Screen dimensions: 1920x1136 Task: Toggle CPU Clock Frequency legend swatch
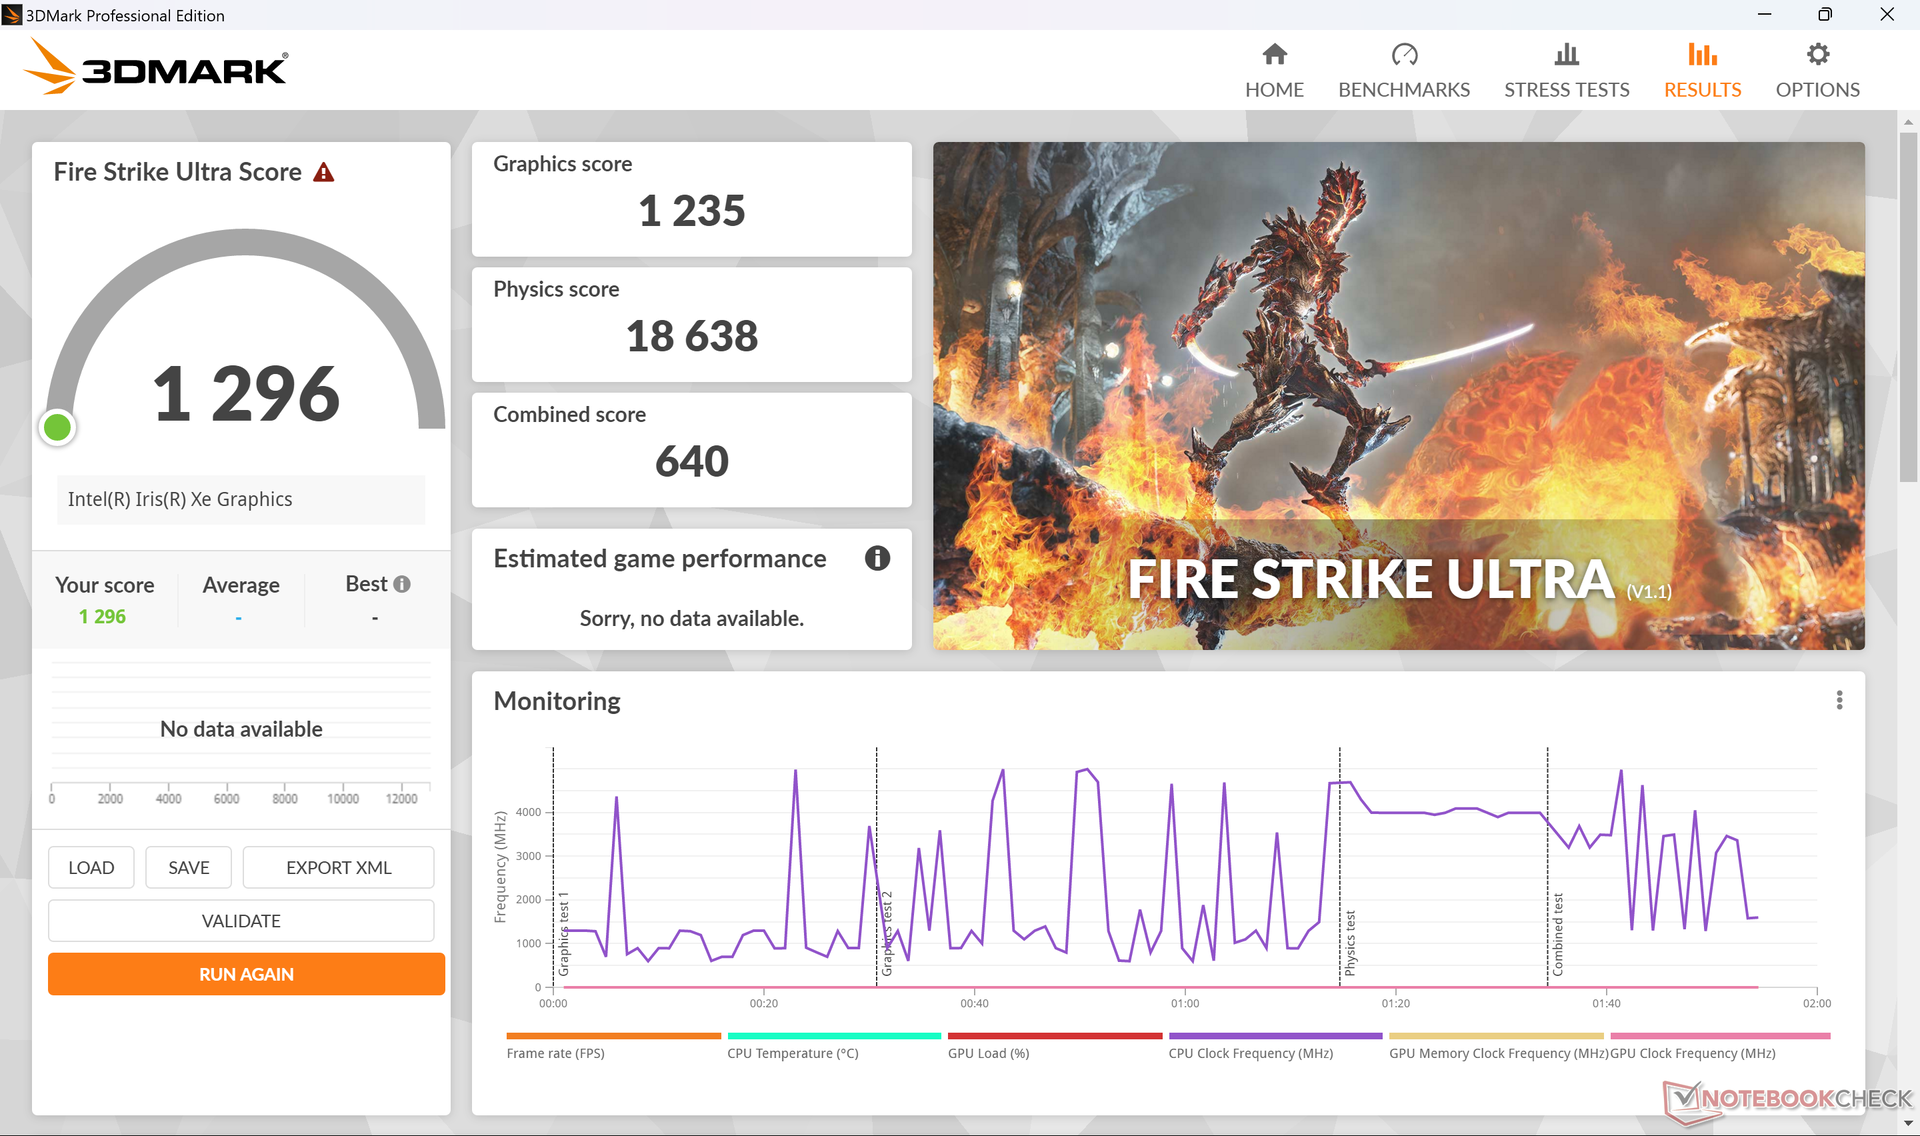tap(1275, 1037)
